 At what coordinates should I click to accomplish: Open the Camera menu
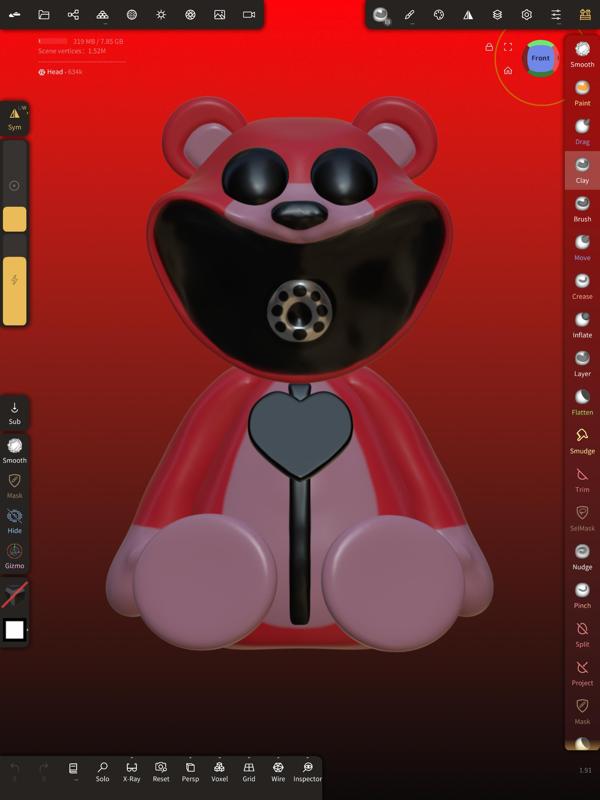click(249, 14)
